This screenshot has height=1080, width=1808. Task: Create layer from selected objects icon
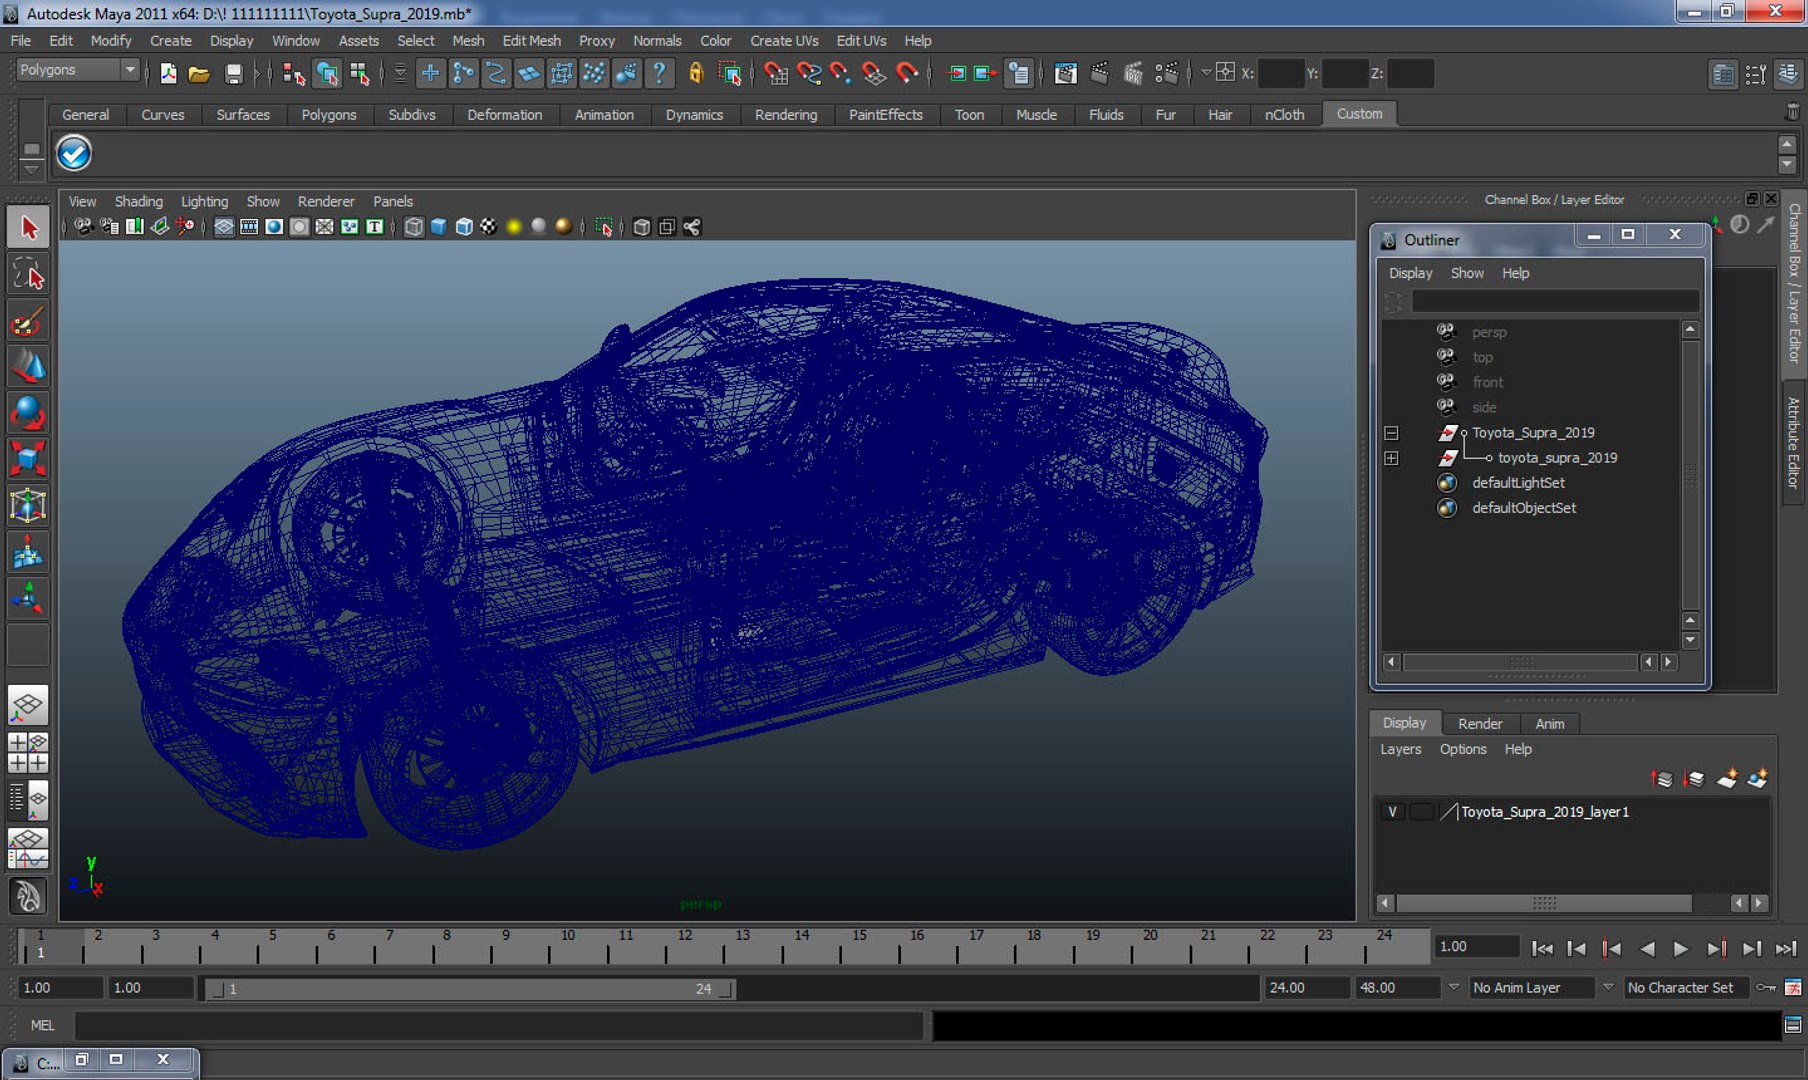tap(1757, 779)
